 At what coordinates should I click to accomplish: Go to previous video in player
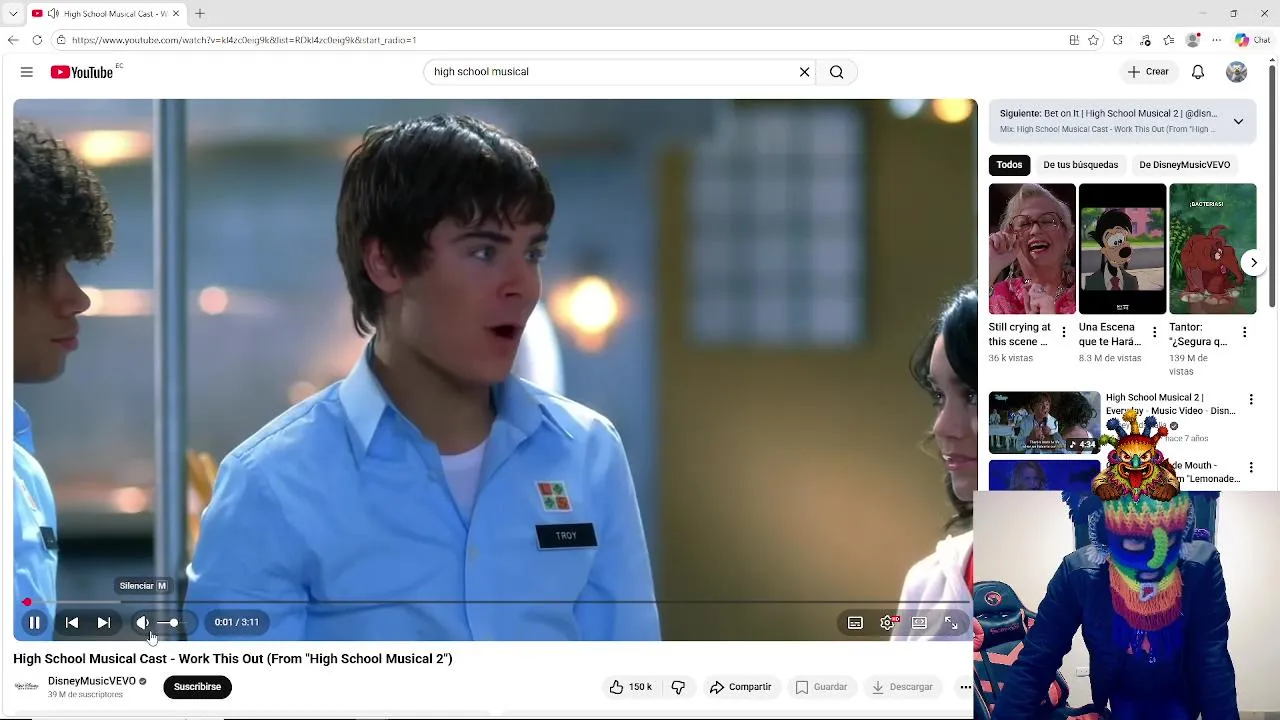72,622
